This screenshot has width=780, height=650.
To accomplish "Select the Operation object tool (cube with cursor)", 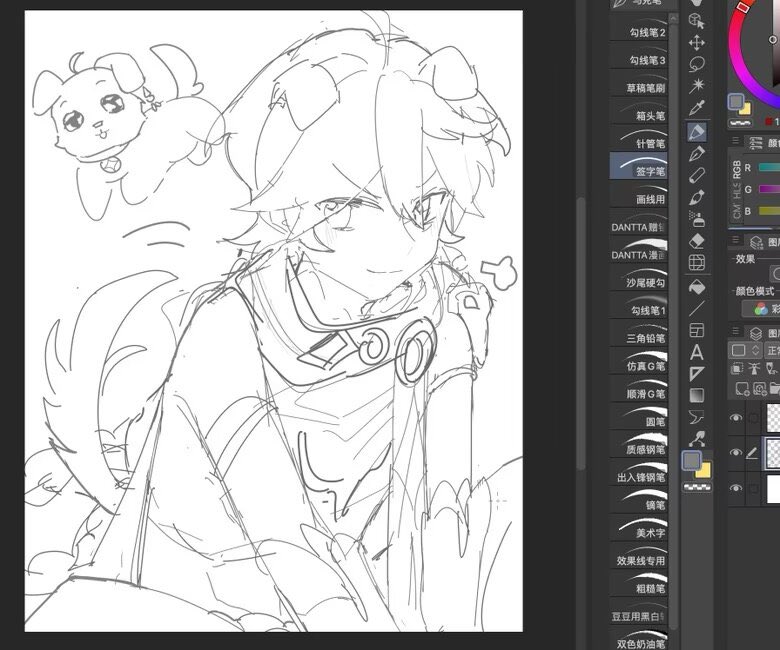I will click(x=696, y=21).
